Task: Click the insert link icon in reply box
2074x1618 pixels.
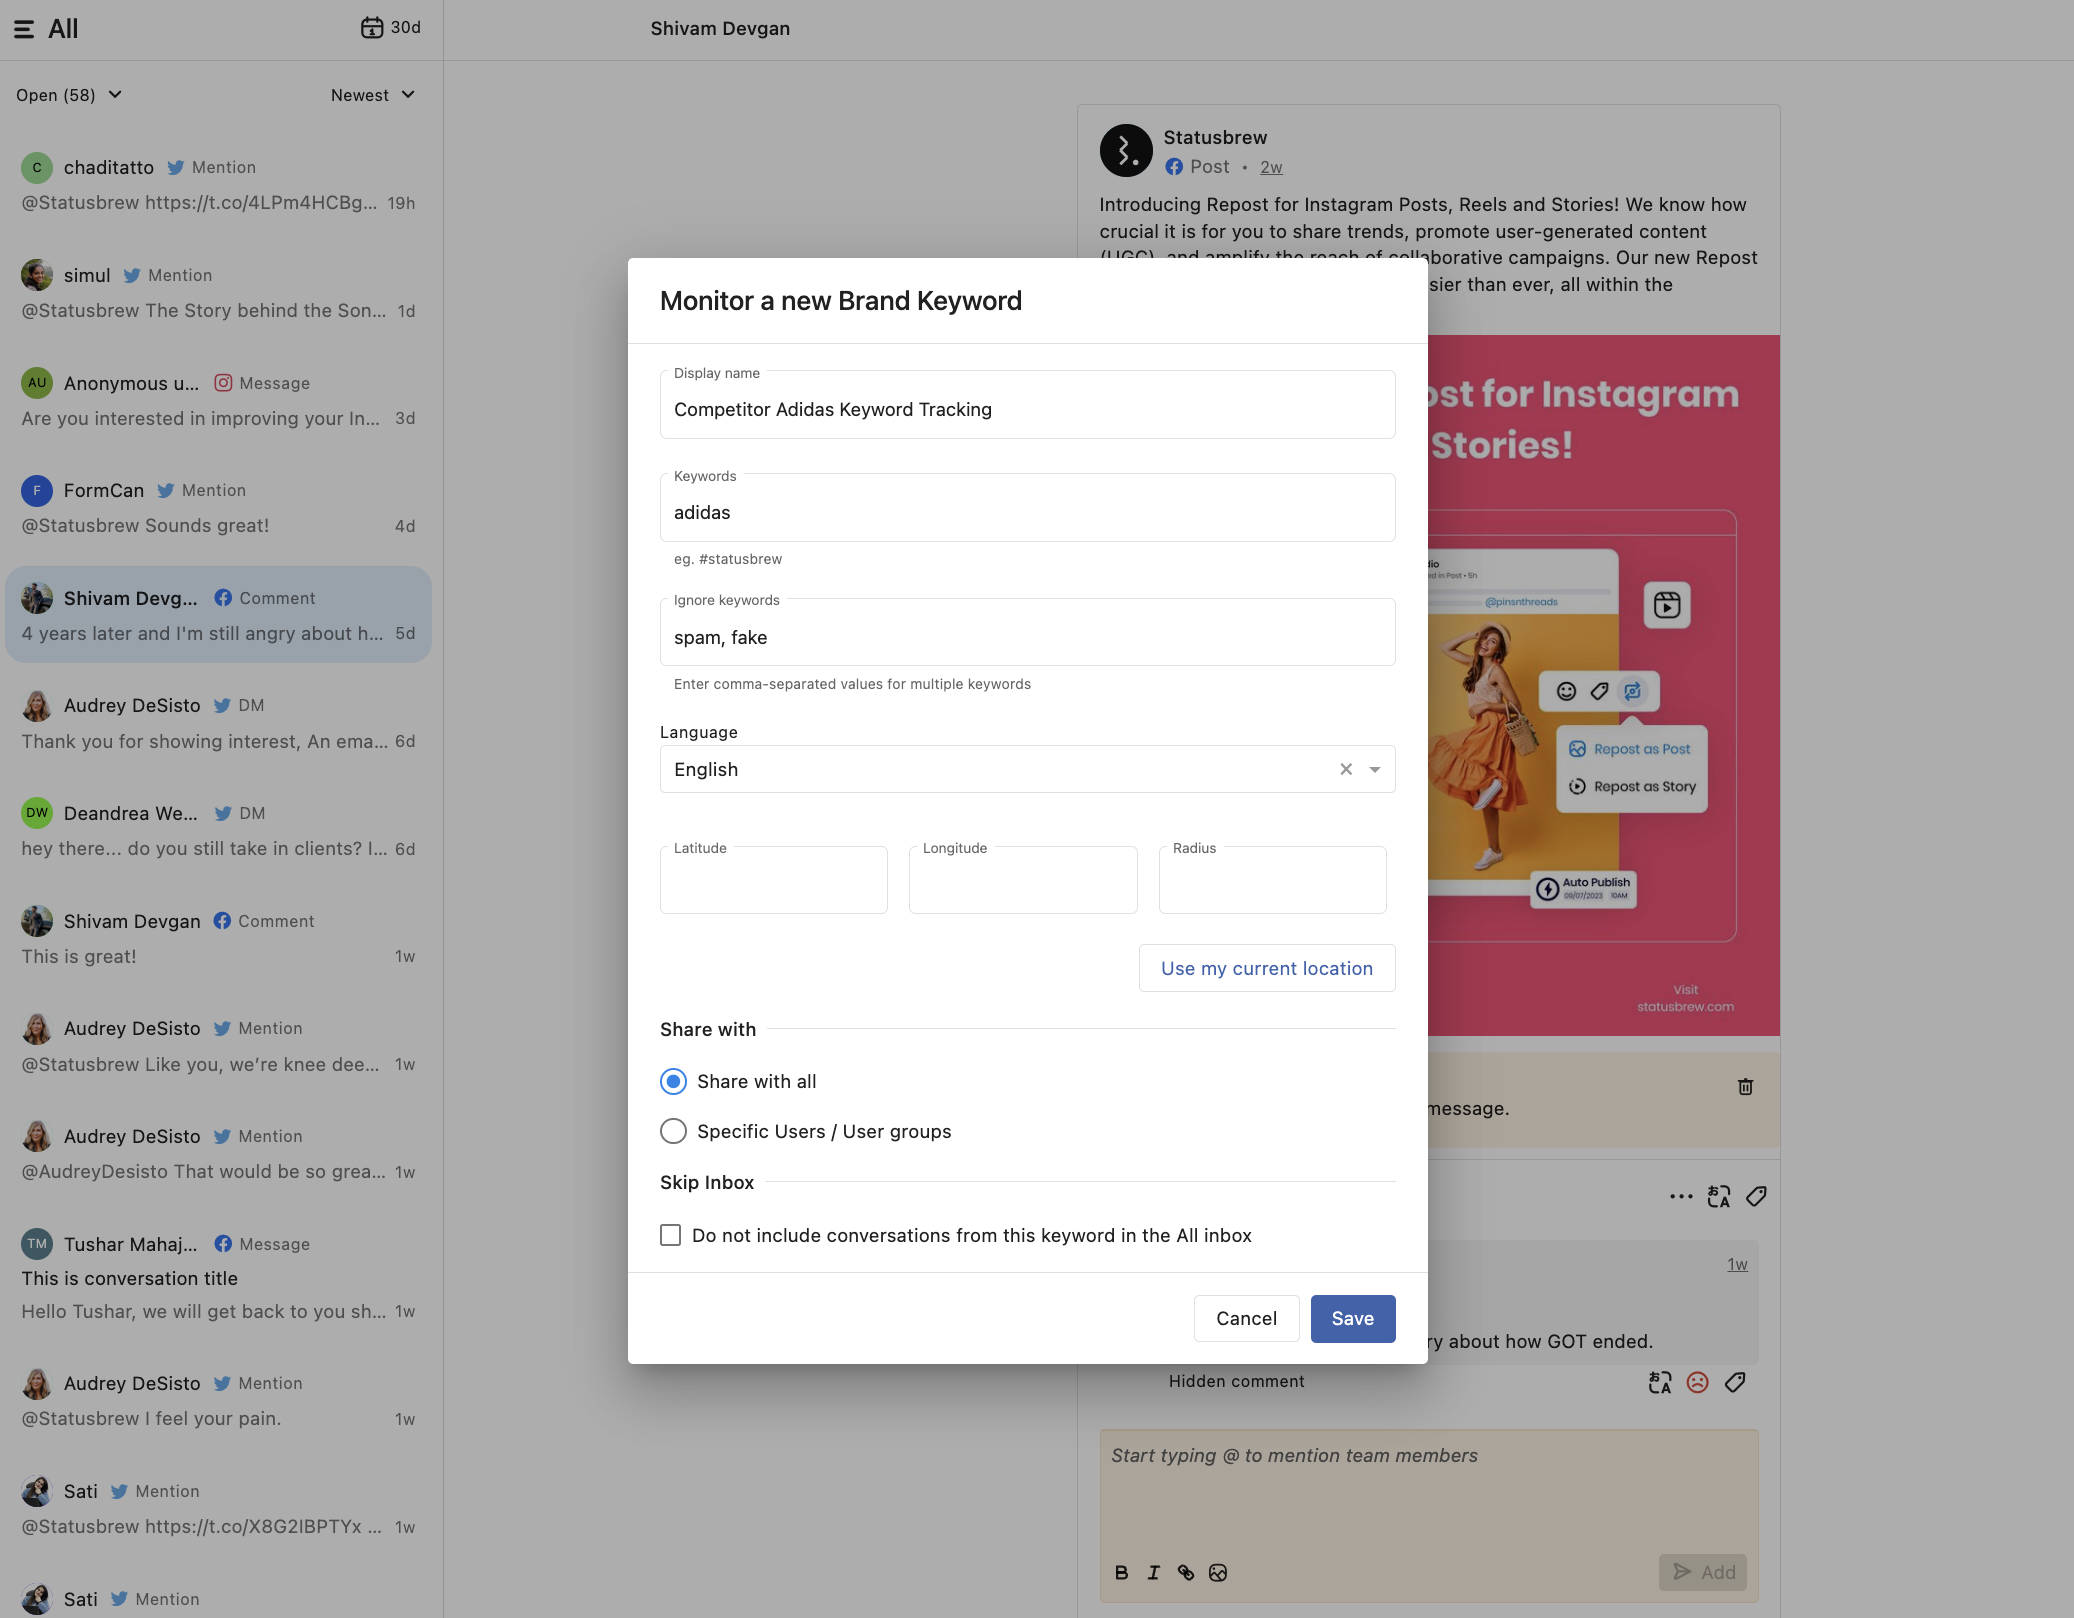Action: 1186,1573
